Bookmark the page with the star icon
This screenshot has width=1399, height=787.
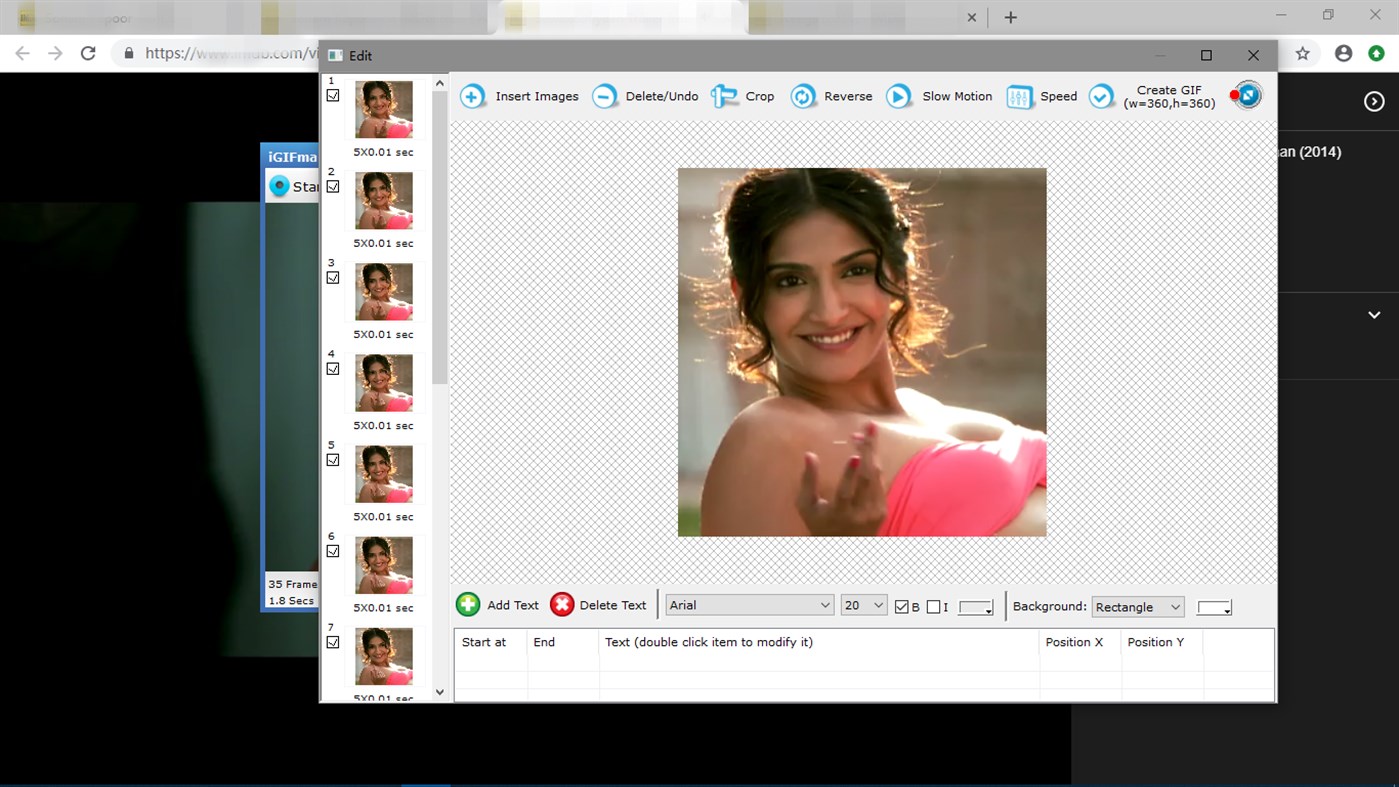click(x=1302, y=53)
